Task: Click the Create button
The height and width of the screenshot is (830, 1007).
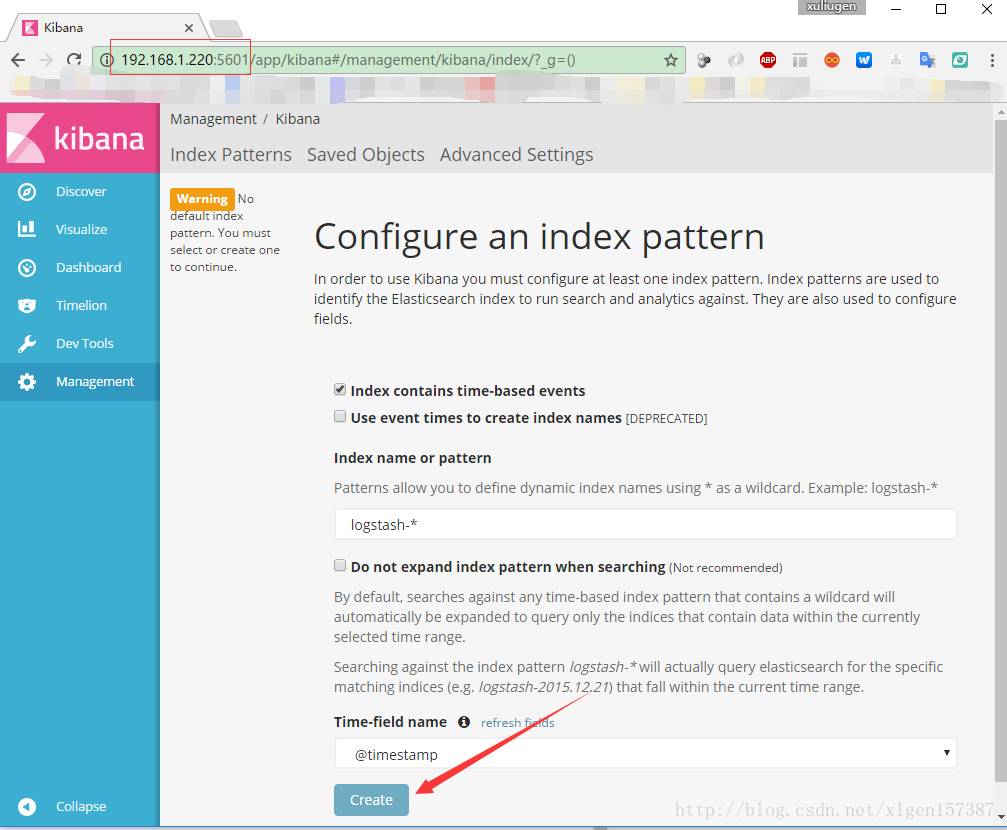Action: coord(371,800)
